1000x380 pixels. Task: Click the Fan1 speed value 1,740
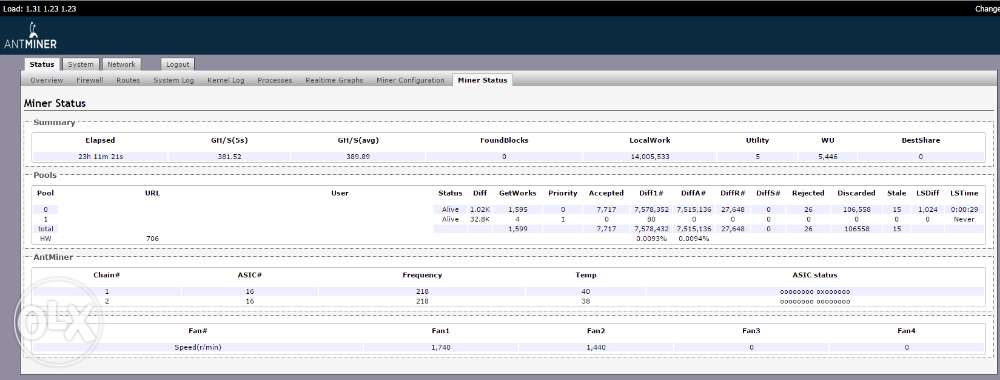click(x=440, y=347)
